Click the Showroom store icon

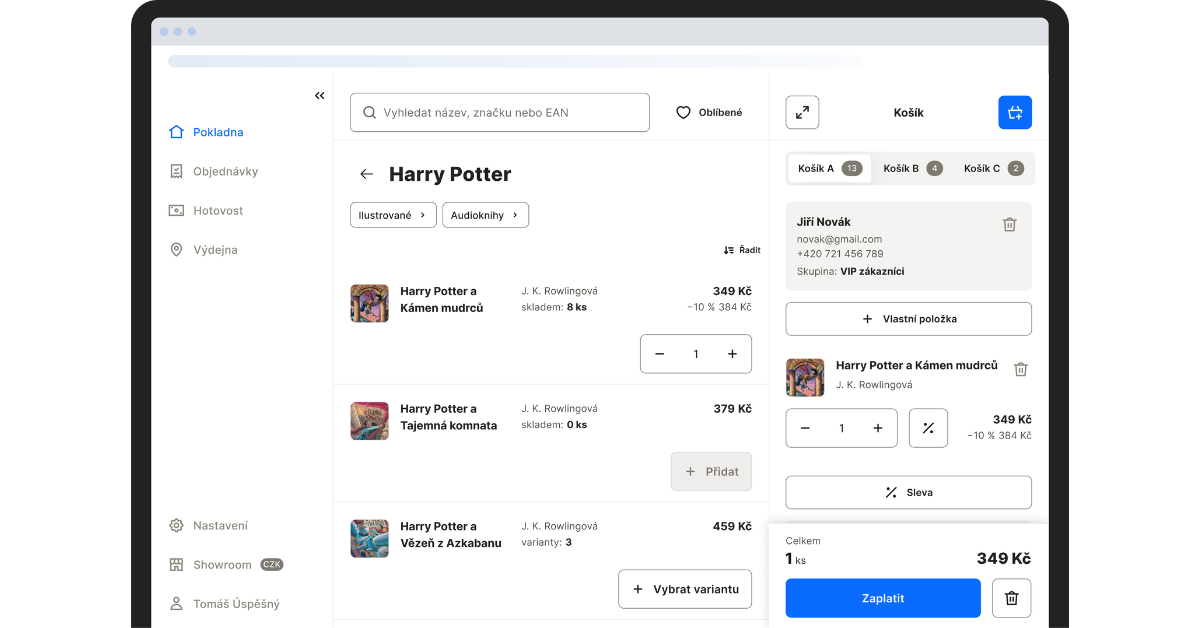(177, 565)
